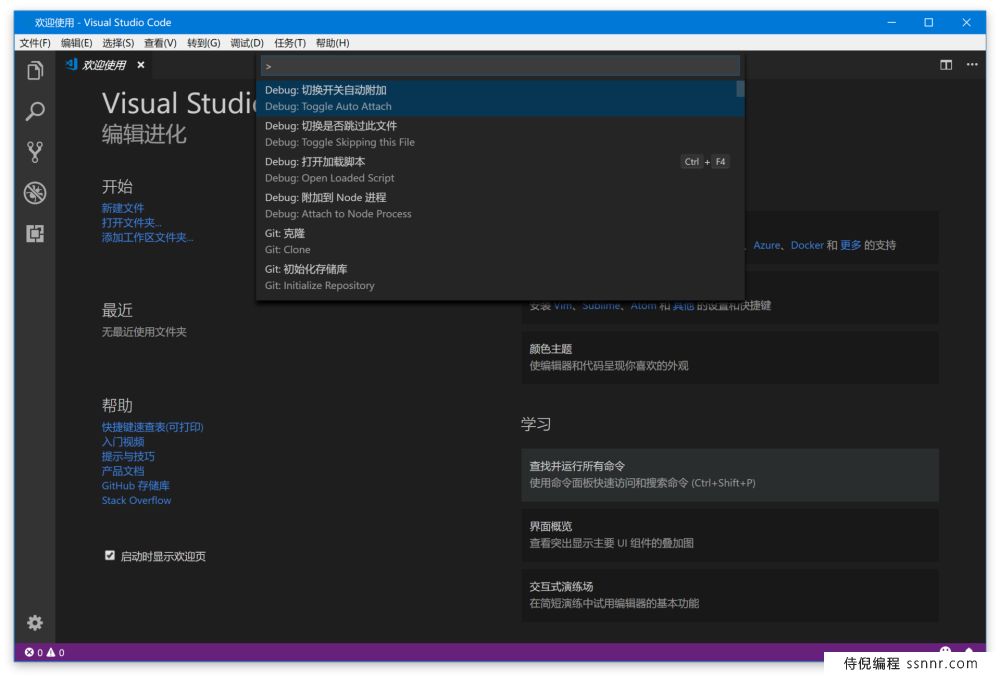Screen dimensions: 1000x679
Task: Open the Extensions view icon
Action: click(35, 233)
